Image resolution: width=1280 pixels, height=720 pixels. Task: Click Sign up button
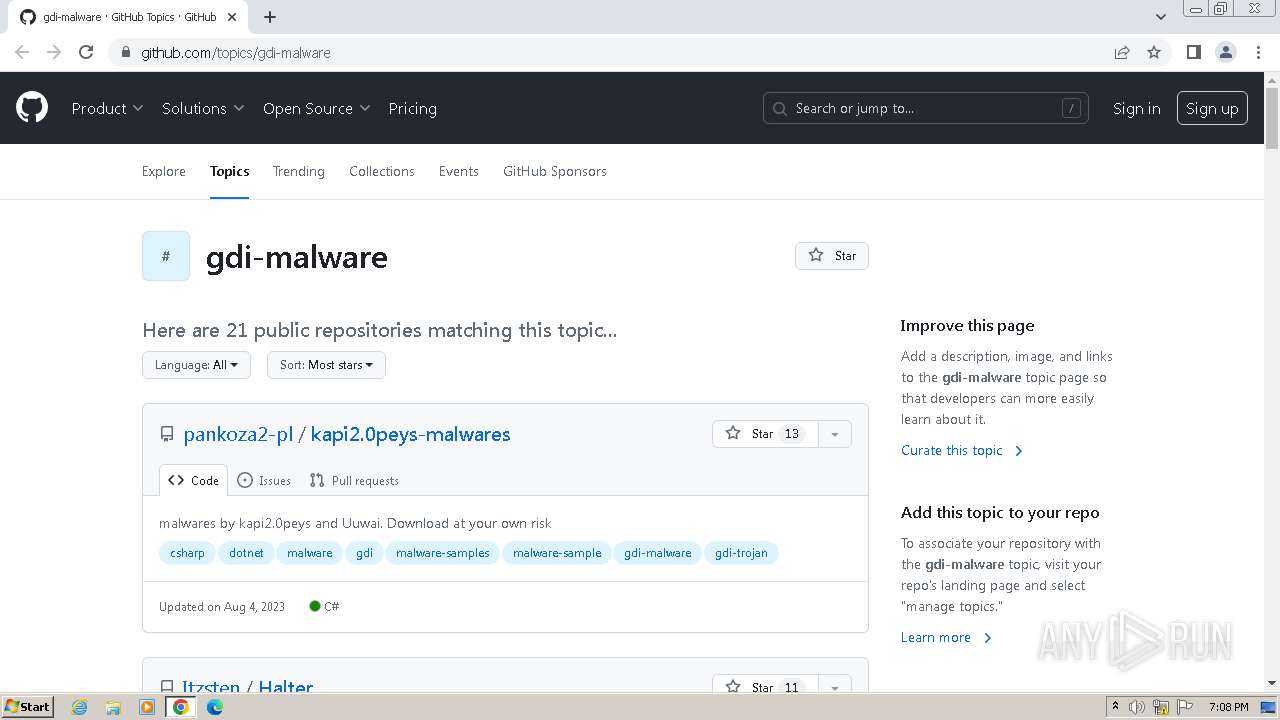(x=1212, y=108)
